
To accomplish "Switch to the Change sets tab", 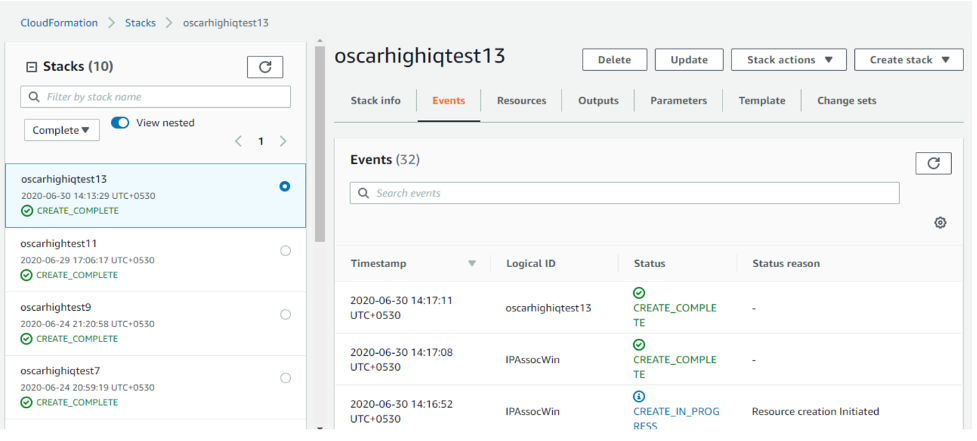I will pos(847,100).
